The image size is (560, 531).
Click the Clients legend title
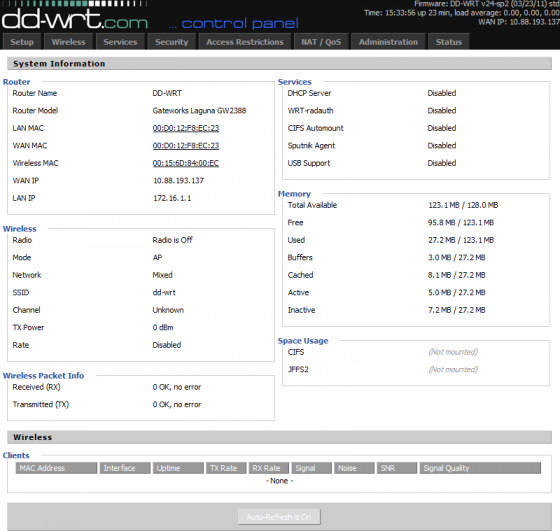point(16,456)
